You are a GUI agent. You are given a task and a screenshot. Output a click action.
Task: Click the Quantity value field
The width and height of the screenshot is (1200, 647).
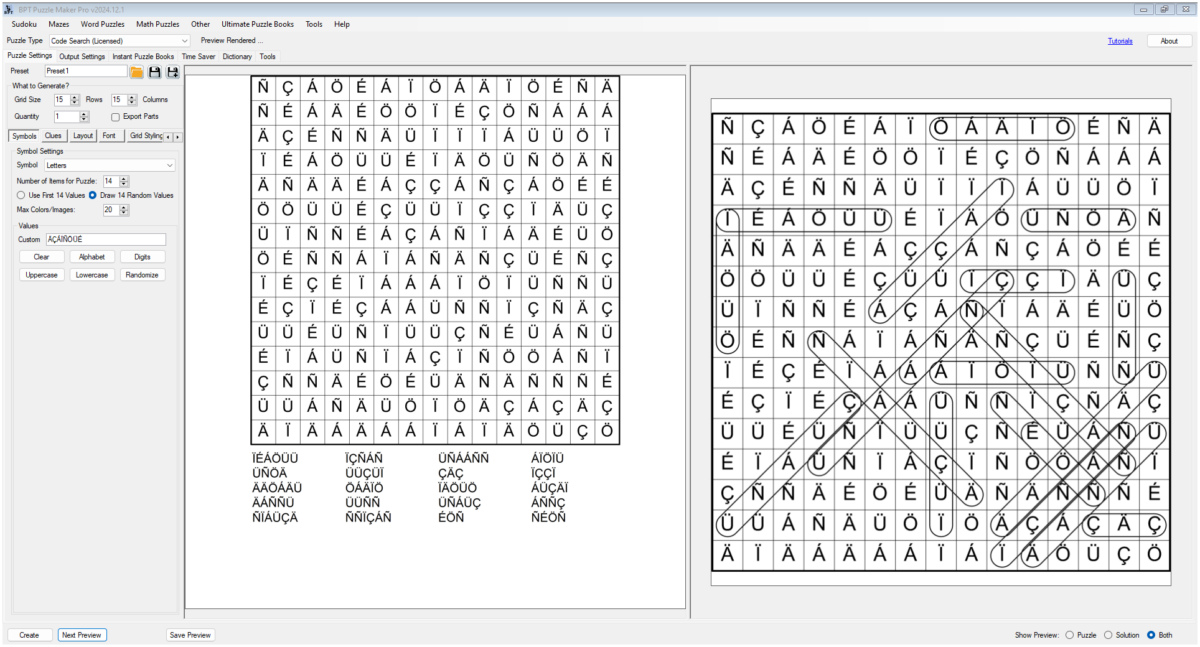click(x=67, y=116)
